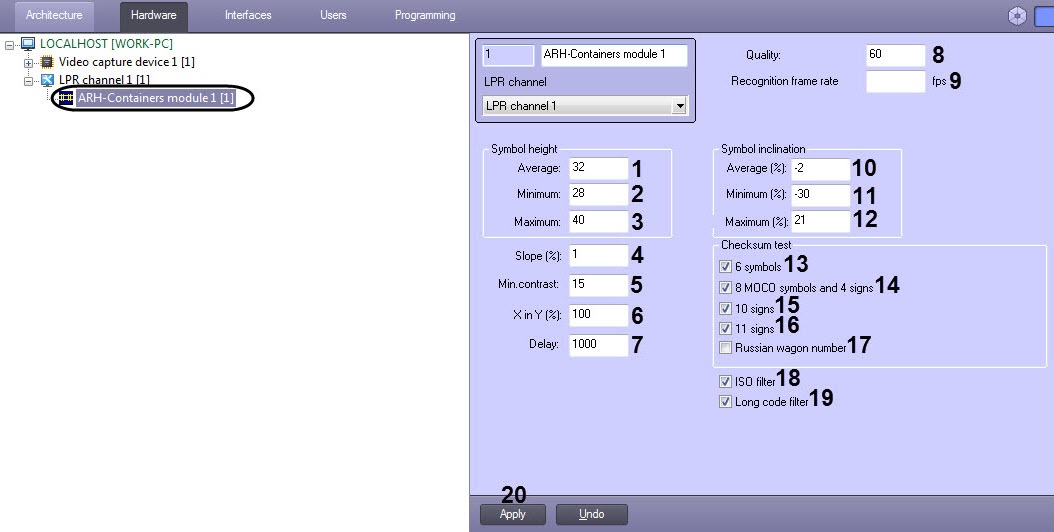
Task: Click Symbol inclination Average (%) field
Action: (x=820, y=168)
